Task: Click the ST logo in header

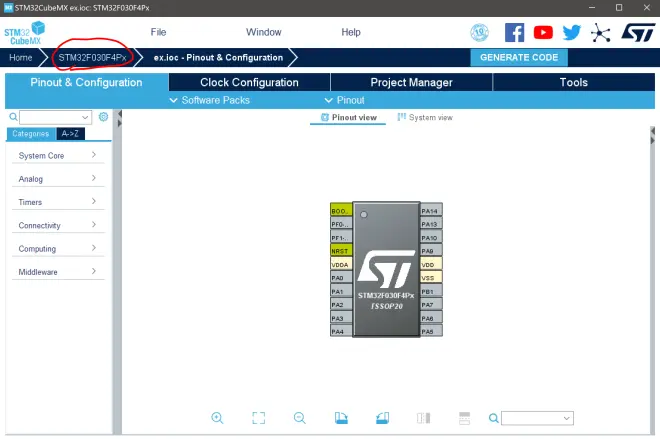Action: pos(638,32)
